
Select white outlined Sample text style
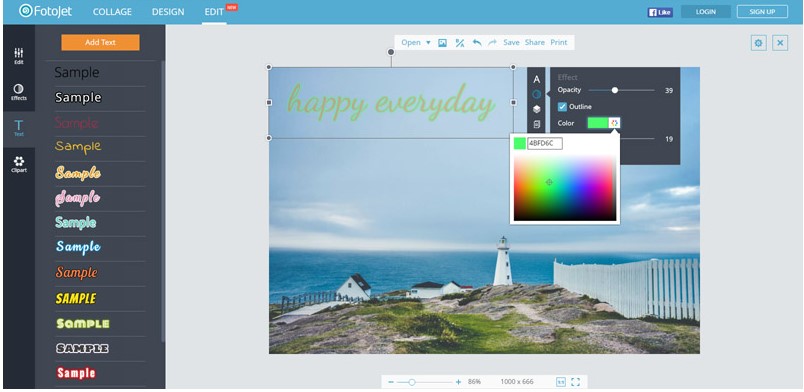(x=78, y=97)
